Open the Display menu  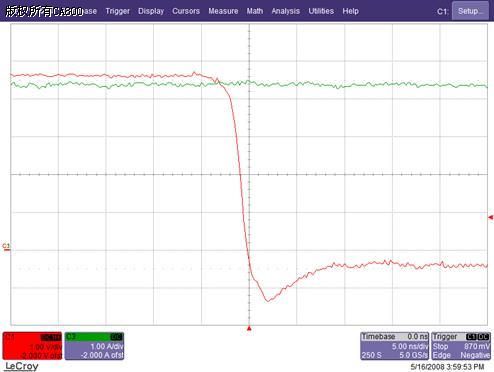click(151, 11)
